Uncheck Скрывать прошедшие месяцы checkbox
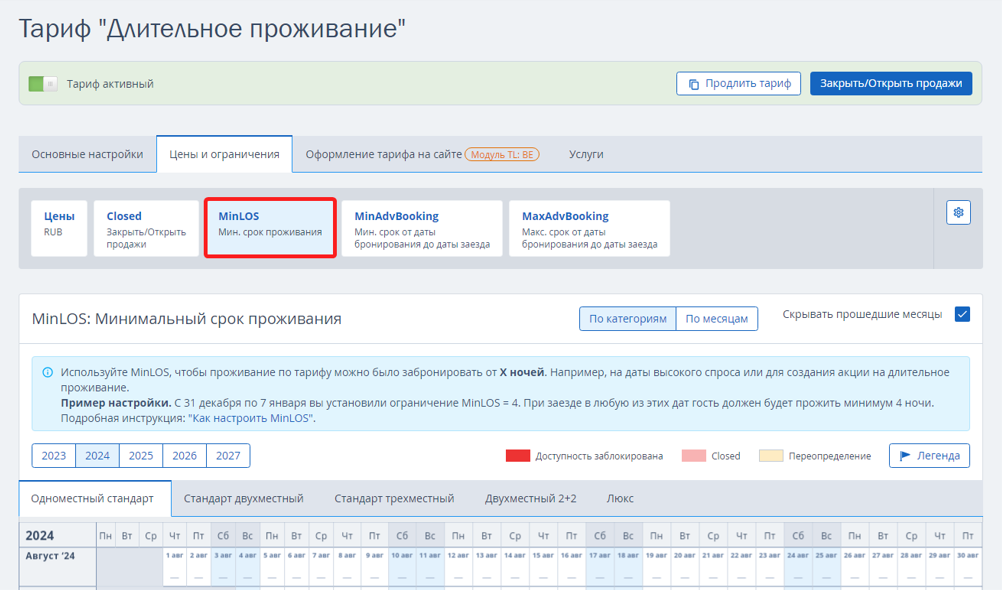Viewport: 1002px width, 590px height. click(x=962, y=314)
